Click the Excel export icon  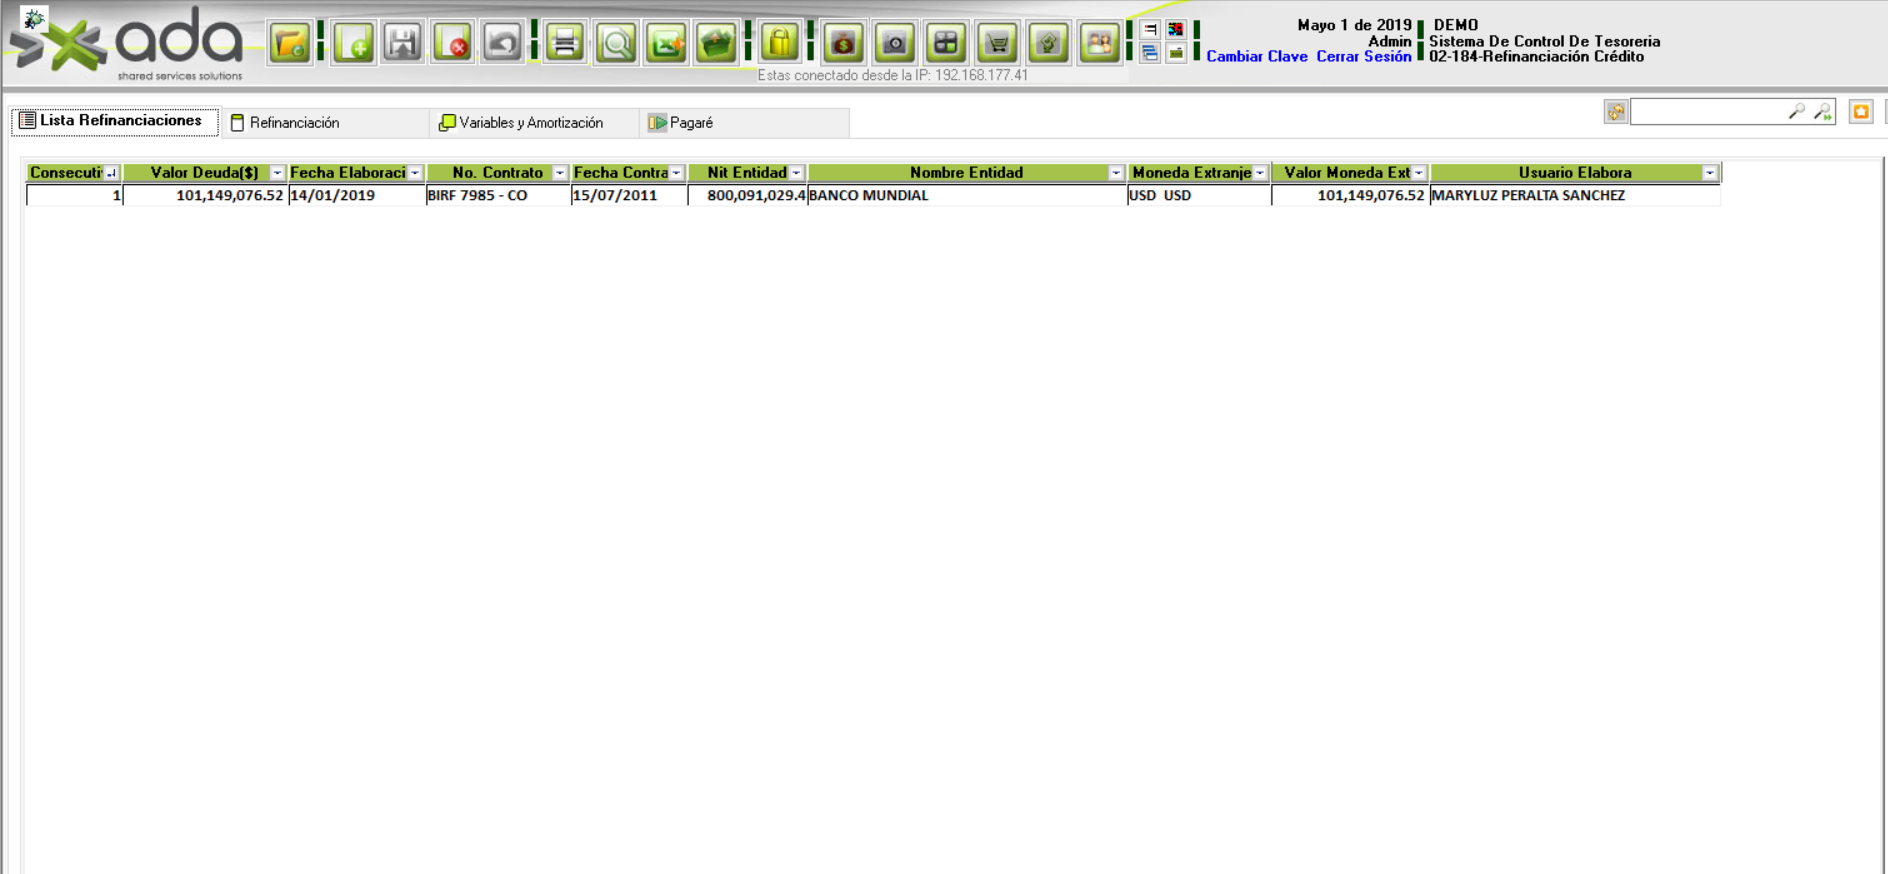click(666, 43)
